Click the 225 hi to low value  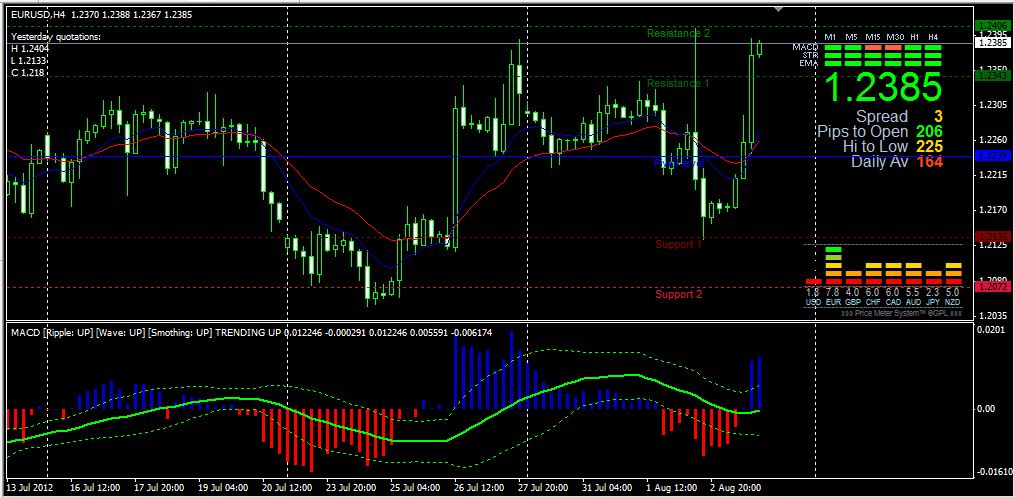pyautogui.click(x=931, y=147)
